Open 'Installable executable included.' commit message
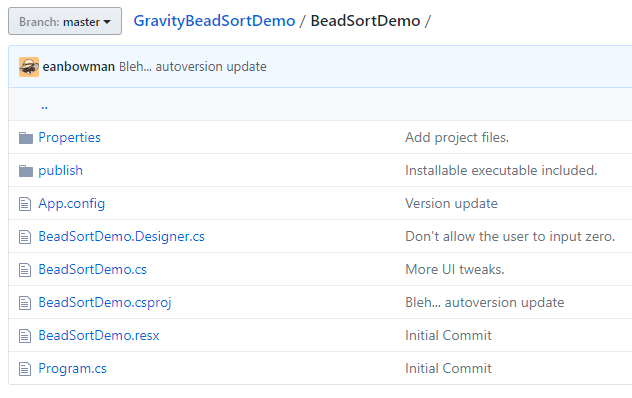The height and width of the screenshot is (398, 632). (501, 171)
